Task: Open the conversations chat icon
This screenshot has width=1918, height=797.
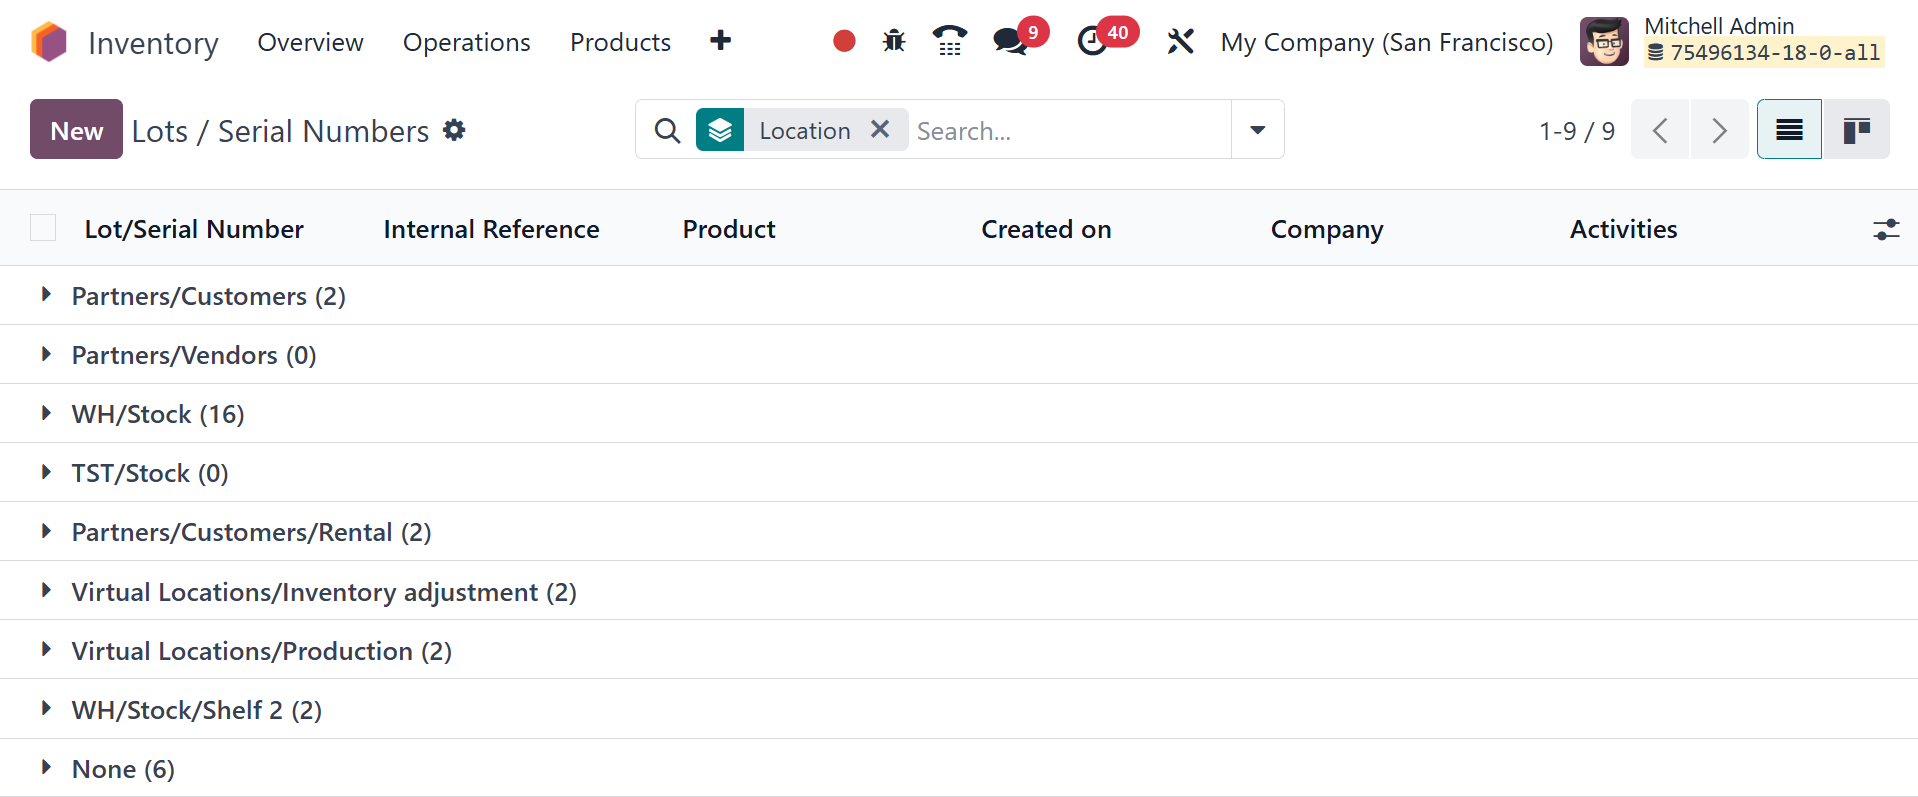Action: click(1010, 41)
